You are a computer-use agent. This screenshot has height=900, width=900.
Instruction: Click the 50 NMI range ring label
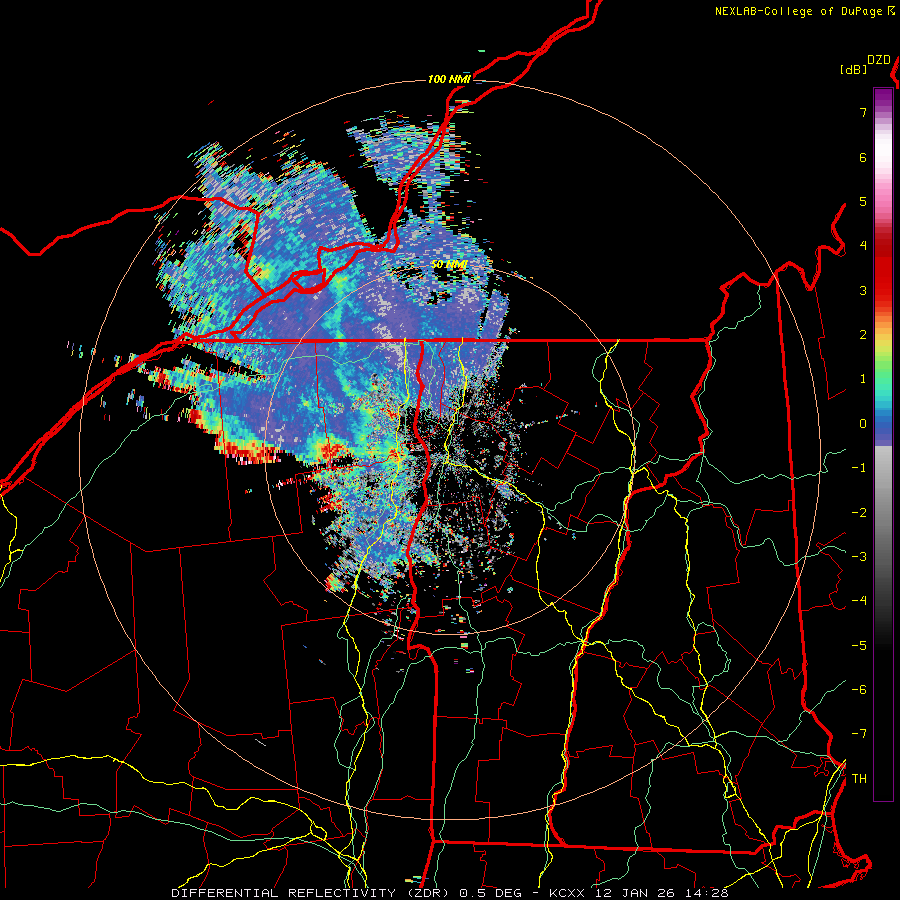tap(449, 265)
